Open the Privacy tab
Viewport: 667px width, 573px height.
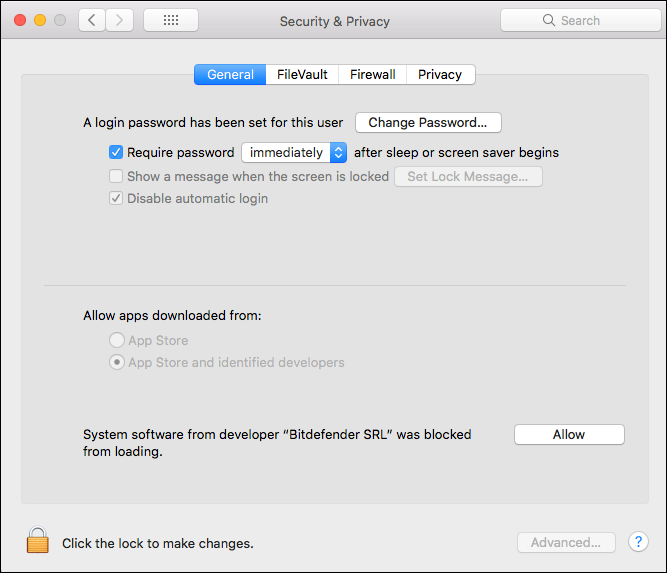click(x=440, y=74)
